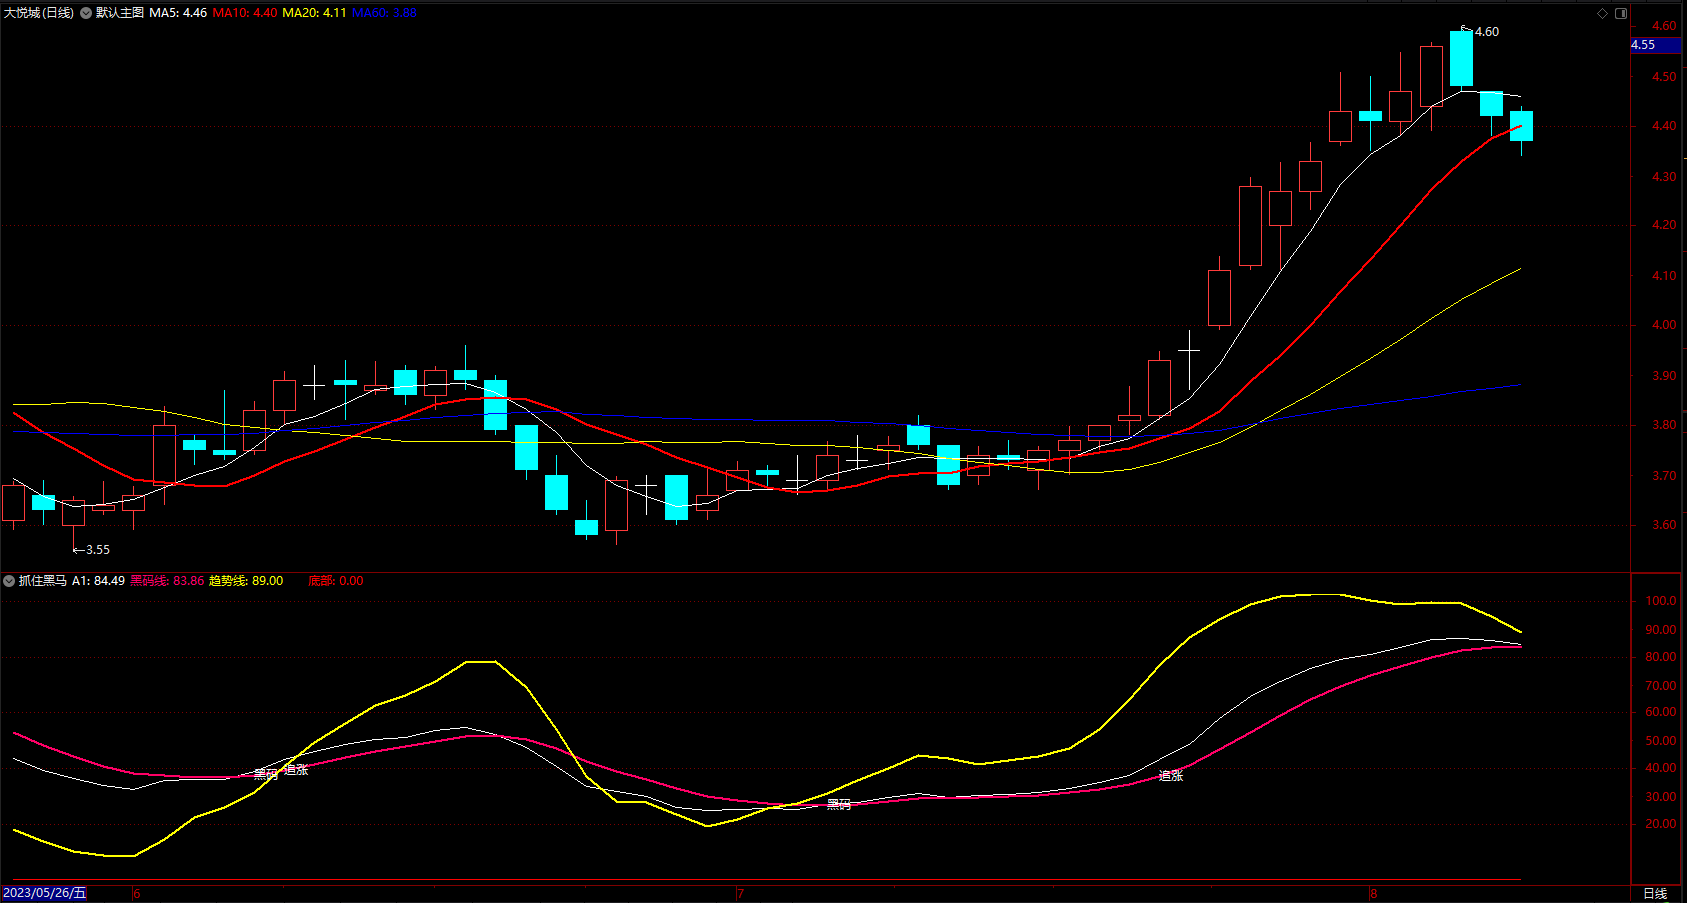
Task: Click the 4.55 current price tag
Action: pyautogui.click(x=1655, y=45)
